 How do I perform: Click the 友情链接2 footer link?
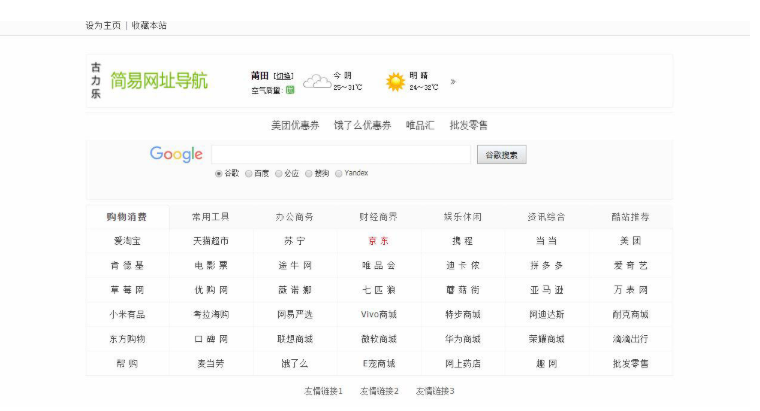(379, 391)
